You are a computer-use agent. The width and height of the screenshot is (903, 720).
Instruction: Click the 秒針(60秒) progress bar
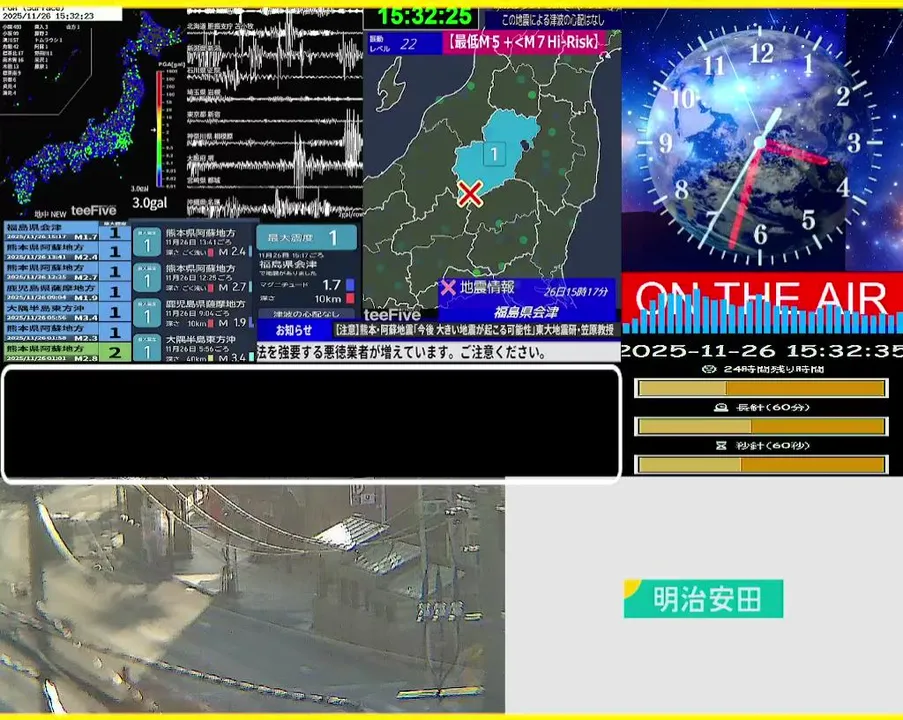click(761, 464)
